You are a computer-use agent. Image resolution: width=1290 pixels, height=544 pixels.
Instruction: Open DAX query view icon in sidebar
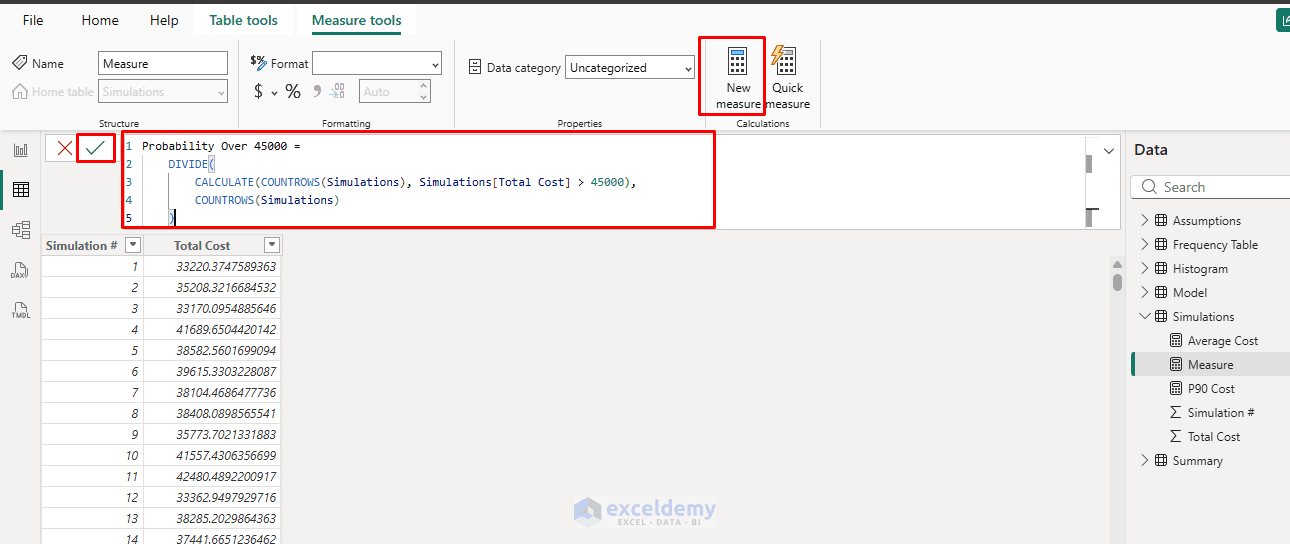coord(20,270)
